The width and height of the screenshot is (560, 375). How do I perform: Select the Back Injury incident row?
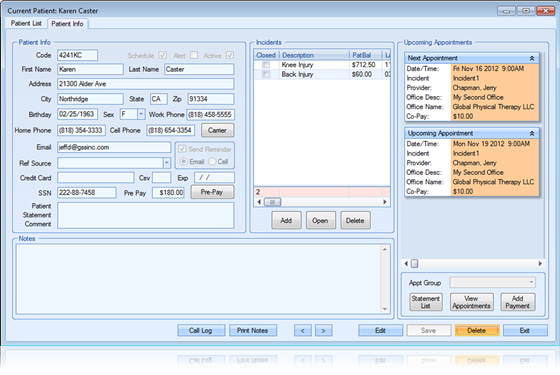(x=322, y=74)
